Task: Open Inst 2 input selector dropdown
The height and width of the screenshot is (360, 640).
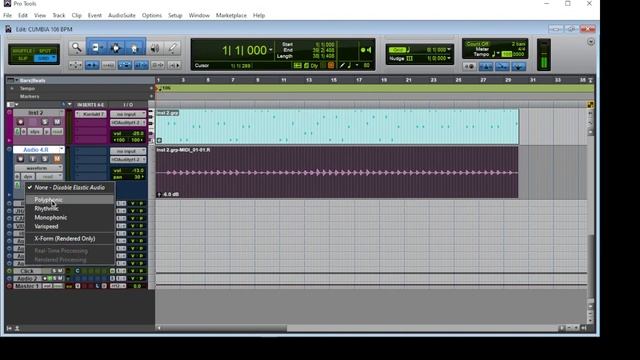Action: click(x=128, y=114)
